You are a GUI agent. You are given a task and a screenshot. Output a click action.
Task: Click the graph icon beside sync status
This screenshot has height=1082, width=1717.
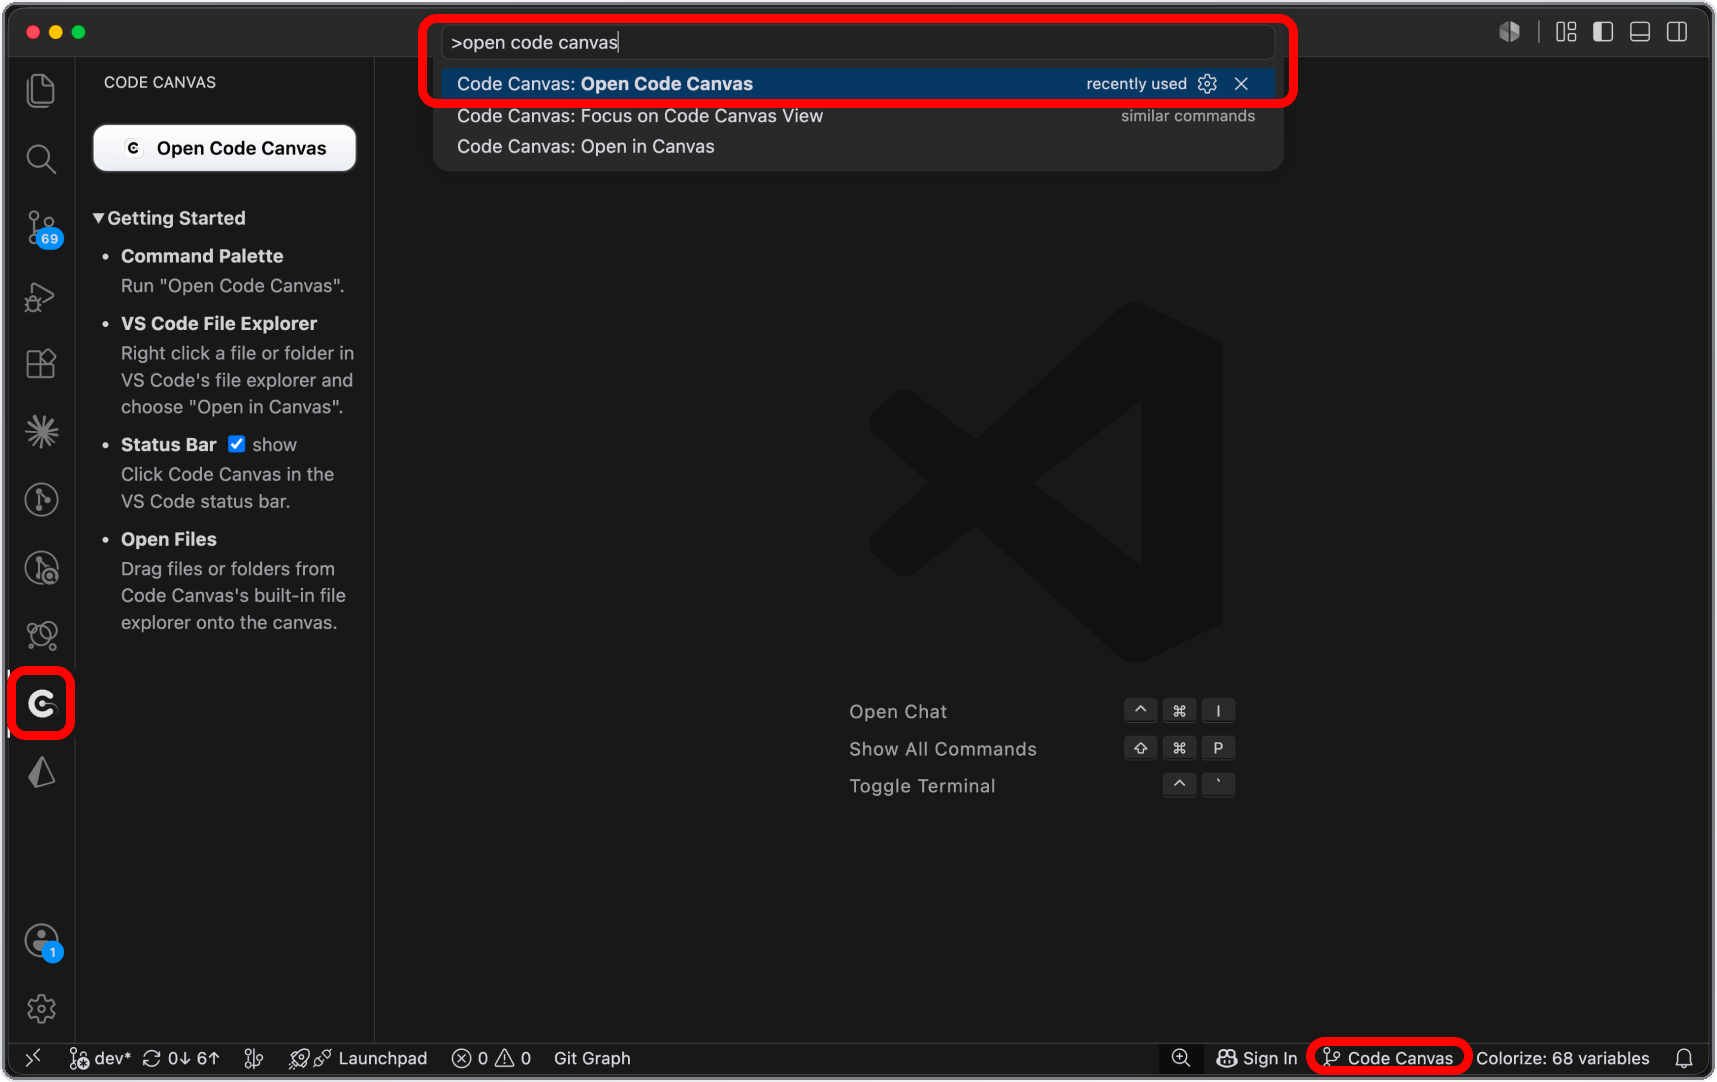[x=254, y=1058]
